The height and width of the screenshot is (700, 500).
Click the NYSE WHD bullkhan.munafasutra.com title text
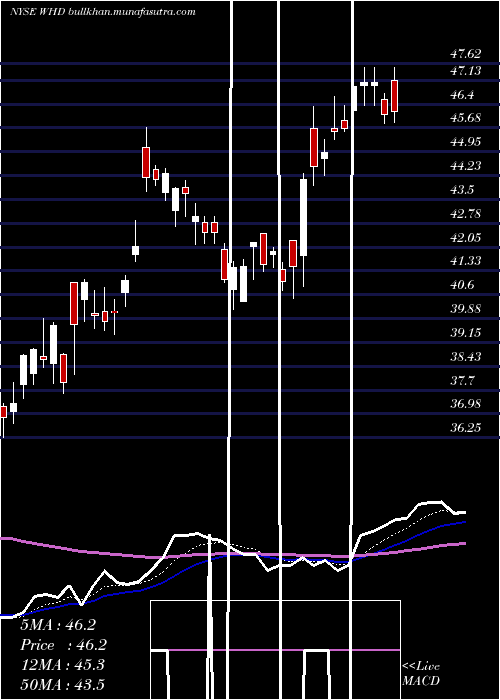tap(103, 12)
